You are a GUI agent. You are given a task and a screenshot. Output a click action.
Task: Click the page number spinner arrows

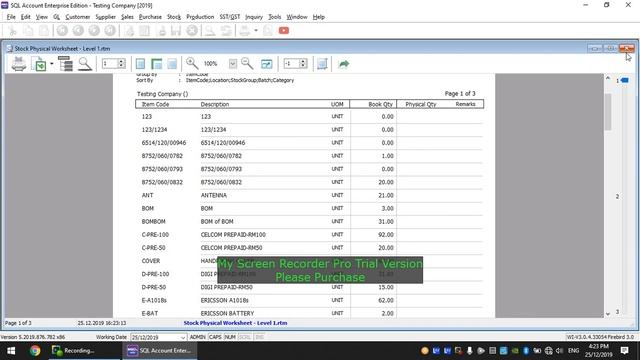(121, 64)
